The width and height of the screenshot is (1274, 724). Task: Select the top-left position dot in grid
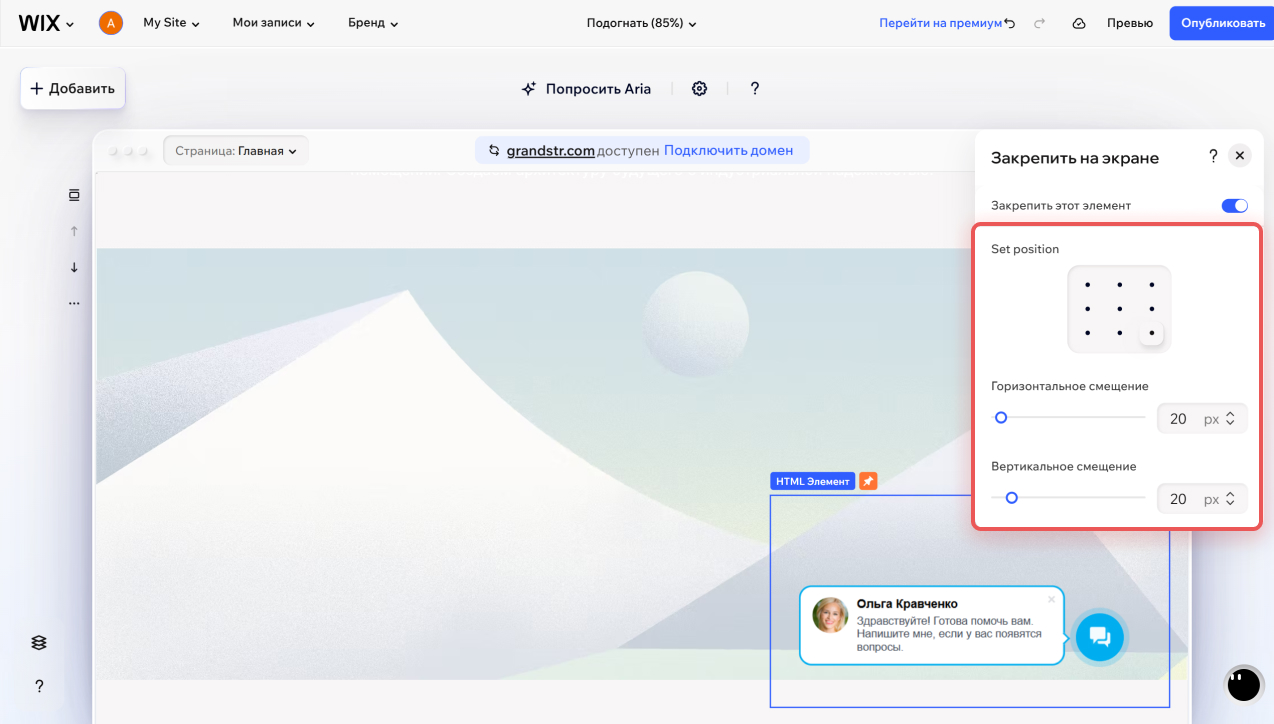pyautogui.click(x=1087, y=285)
